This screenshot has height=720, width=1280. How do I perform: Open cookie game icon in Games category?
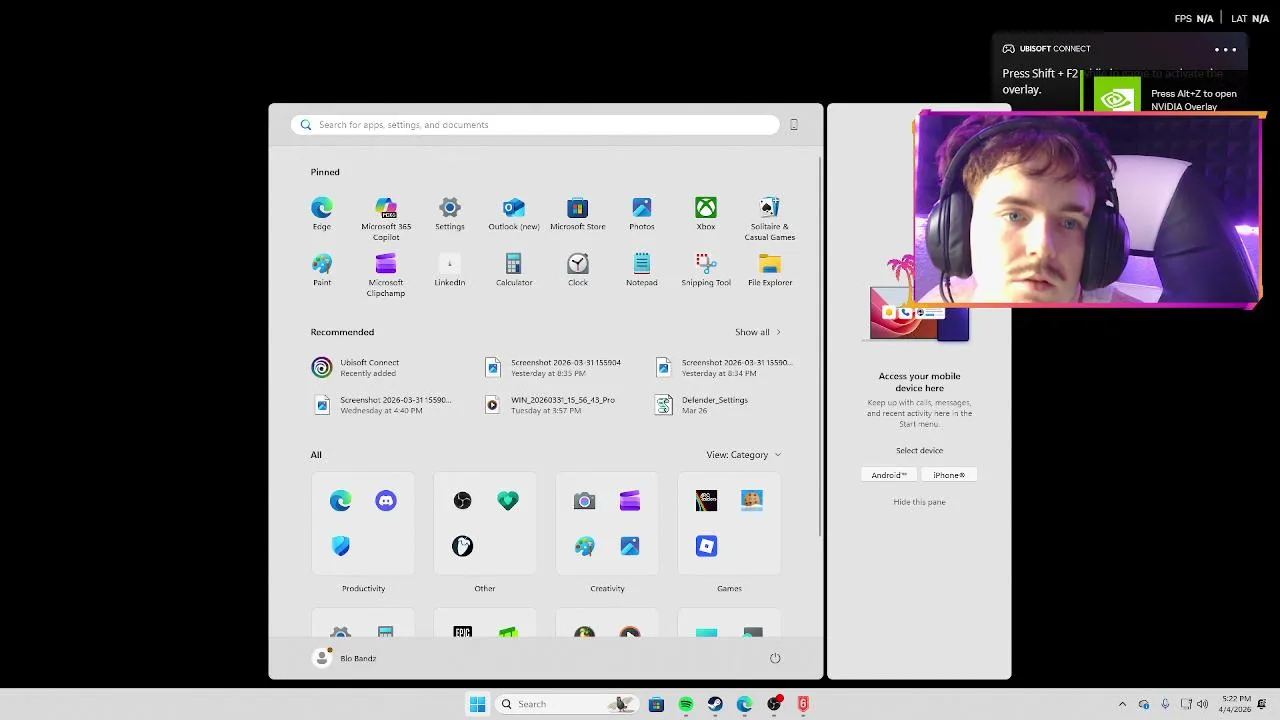752,500
